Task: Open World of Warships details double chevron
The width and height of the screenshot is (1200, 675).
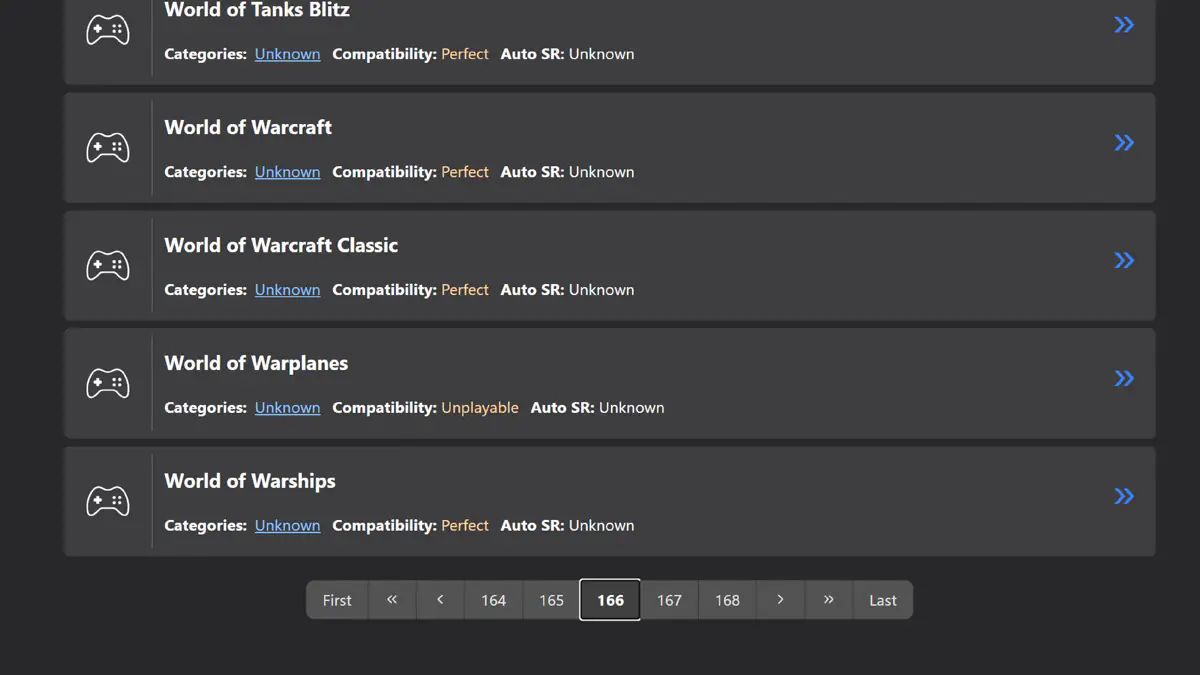Action: tap(1124, 496)
